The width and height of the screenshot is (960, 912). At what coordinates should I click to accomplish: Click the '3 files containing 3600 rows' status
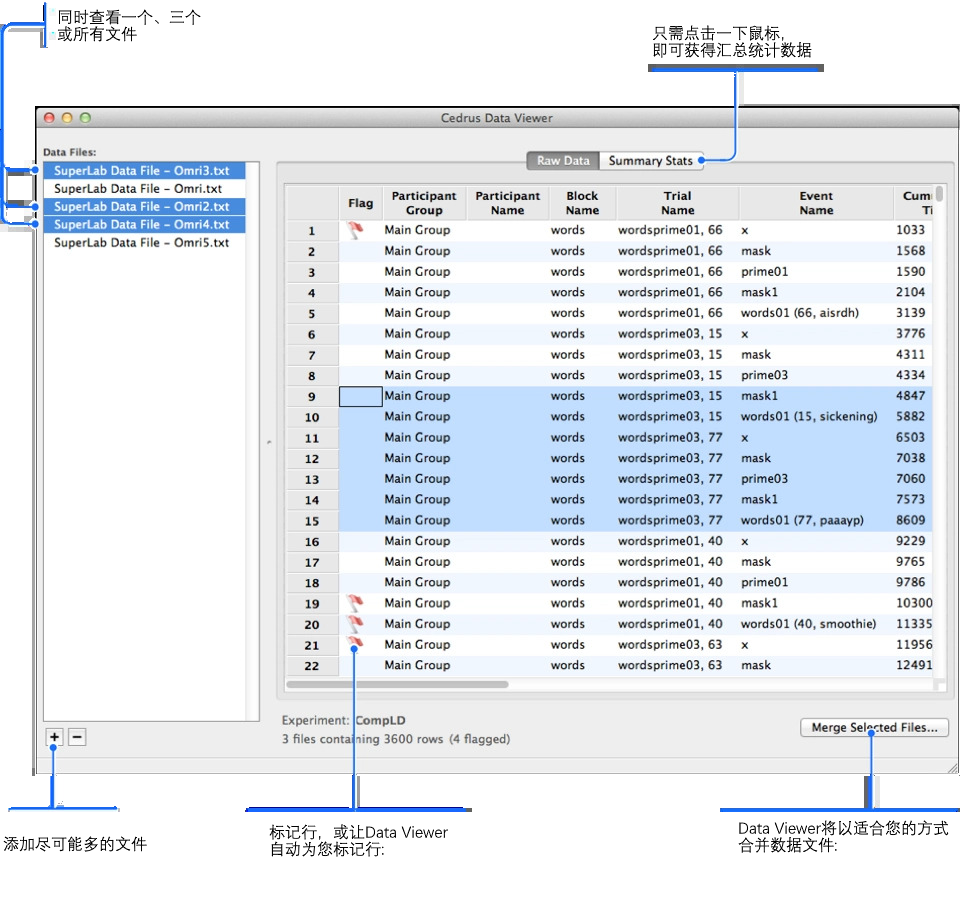coord(362,739)
